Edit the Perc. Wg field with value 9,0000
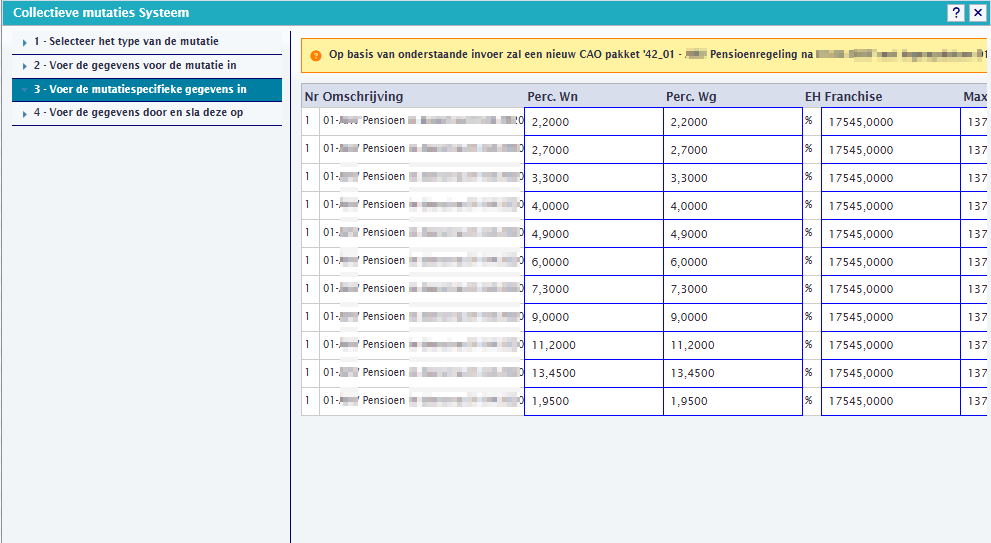 pyautogui.click(x=733, y=317)
